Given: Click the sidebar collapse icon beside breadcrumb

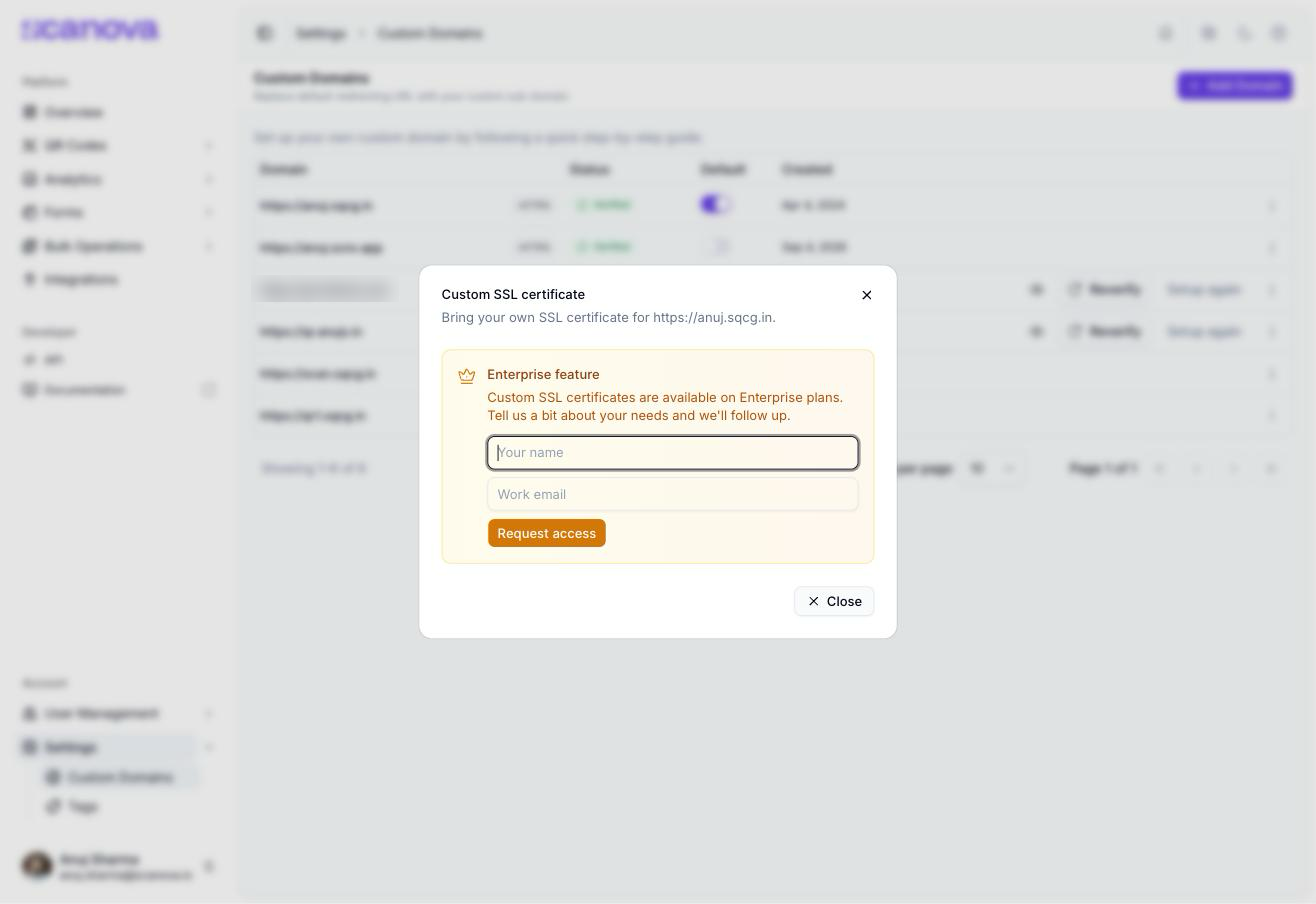Looking at the screenshot, I should [x=265, y=33].
